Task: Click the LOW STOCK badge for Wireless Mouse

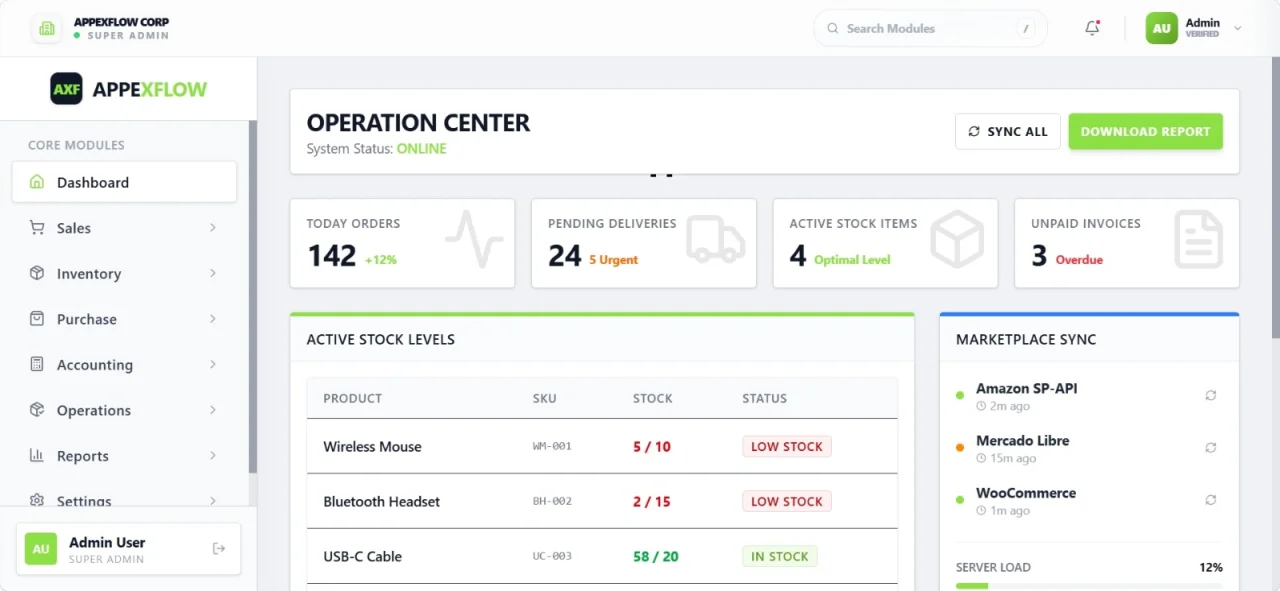Action: click(787, 446)
